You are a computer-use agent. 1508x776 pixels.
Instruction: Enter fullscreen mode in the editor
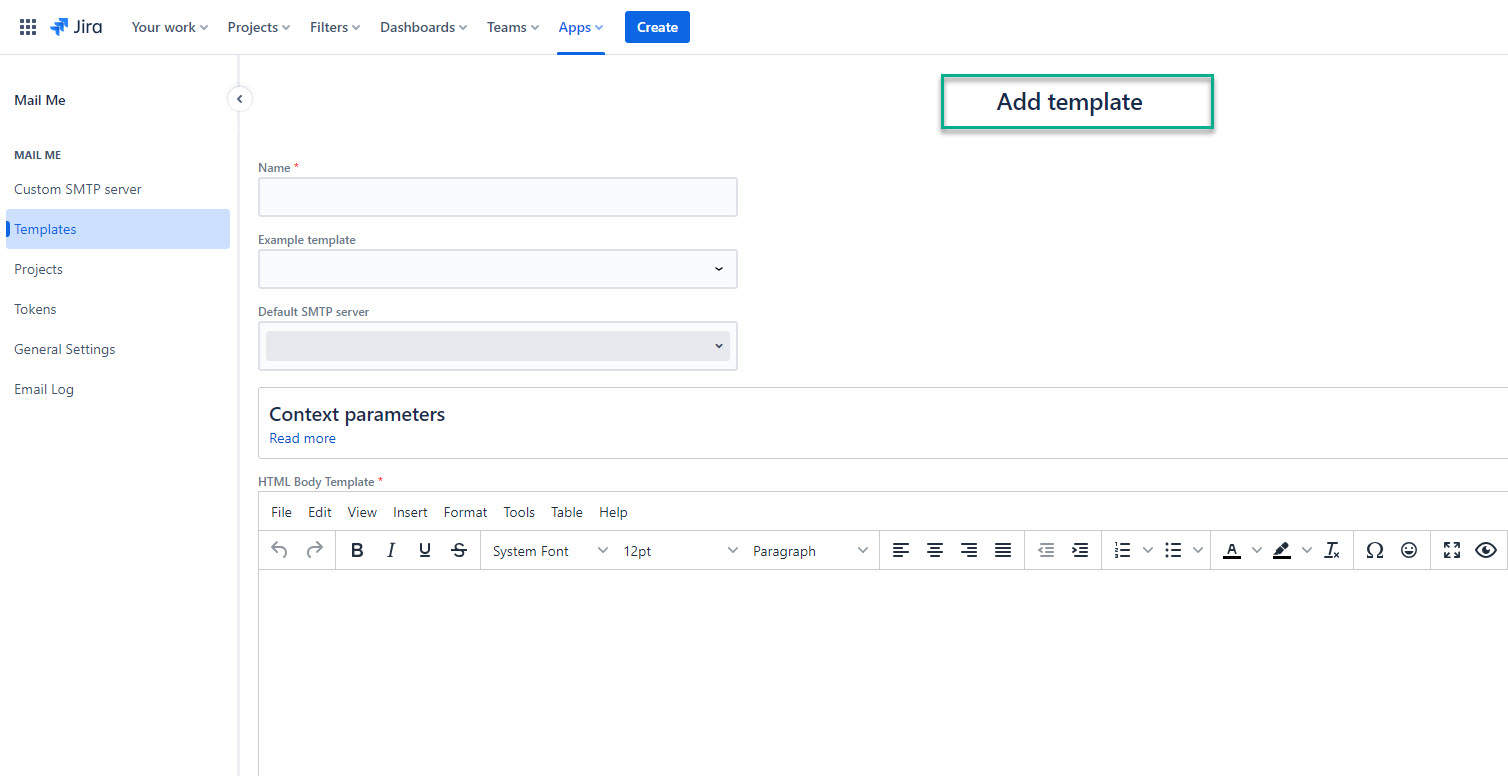1452,551
